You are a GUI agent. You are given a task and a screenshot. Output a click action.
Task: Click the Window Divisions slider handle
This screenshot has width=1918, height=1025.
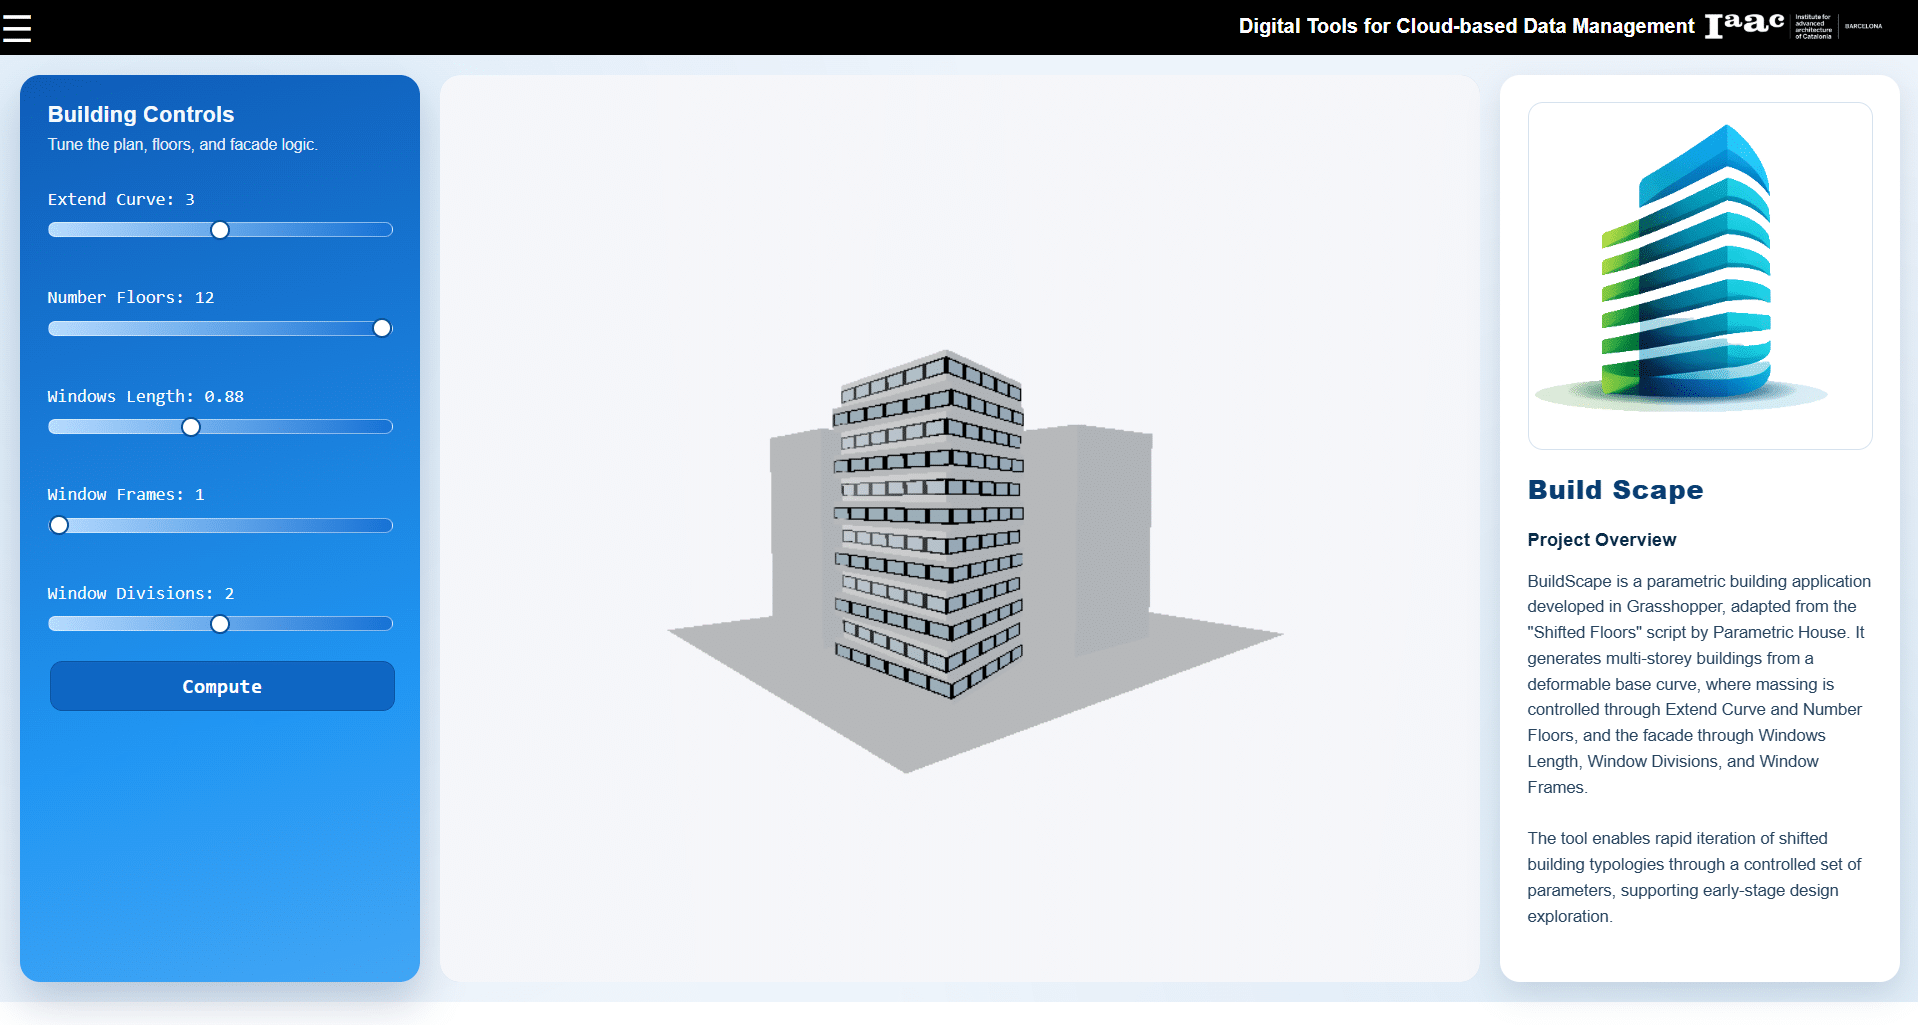pos(220,624)
